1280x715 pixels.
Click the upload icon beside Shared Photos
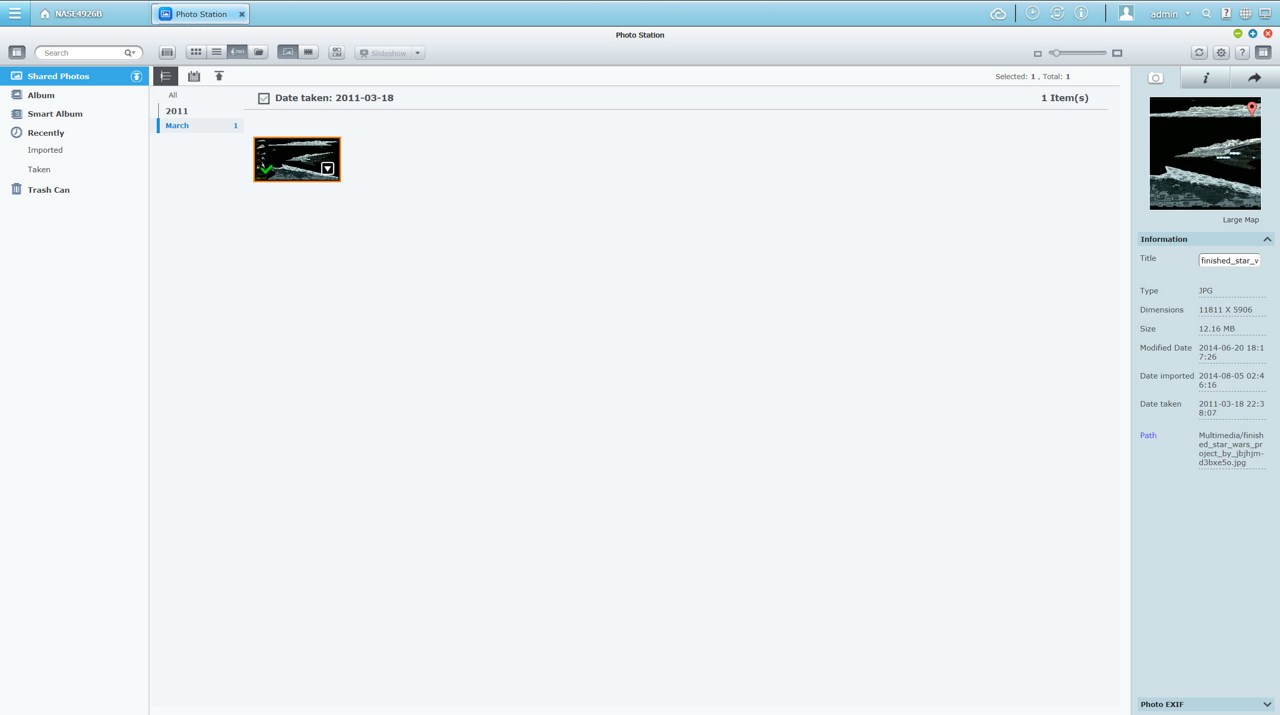[x=136, y=76]
